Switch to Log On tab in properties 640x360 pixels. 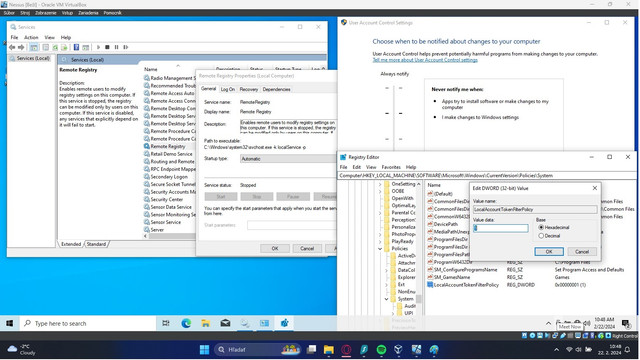point(228,89)
